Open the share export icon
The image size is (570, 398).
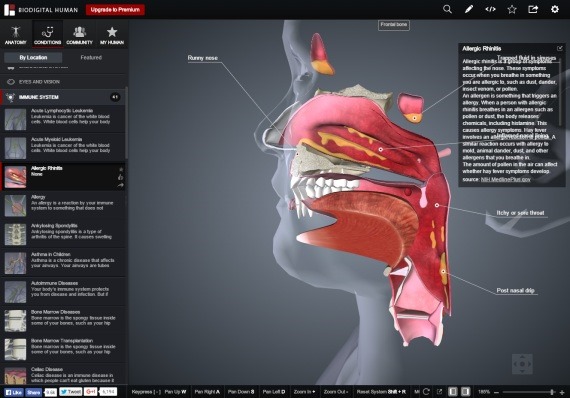tap(533, 9)
